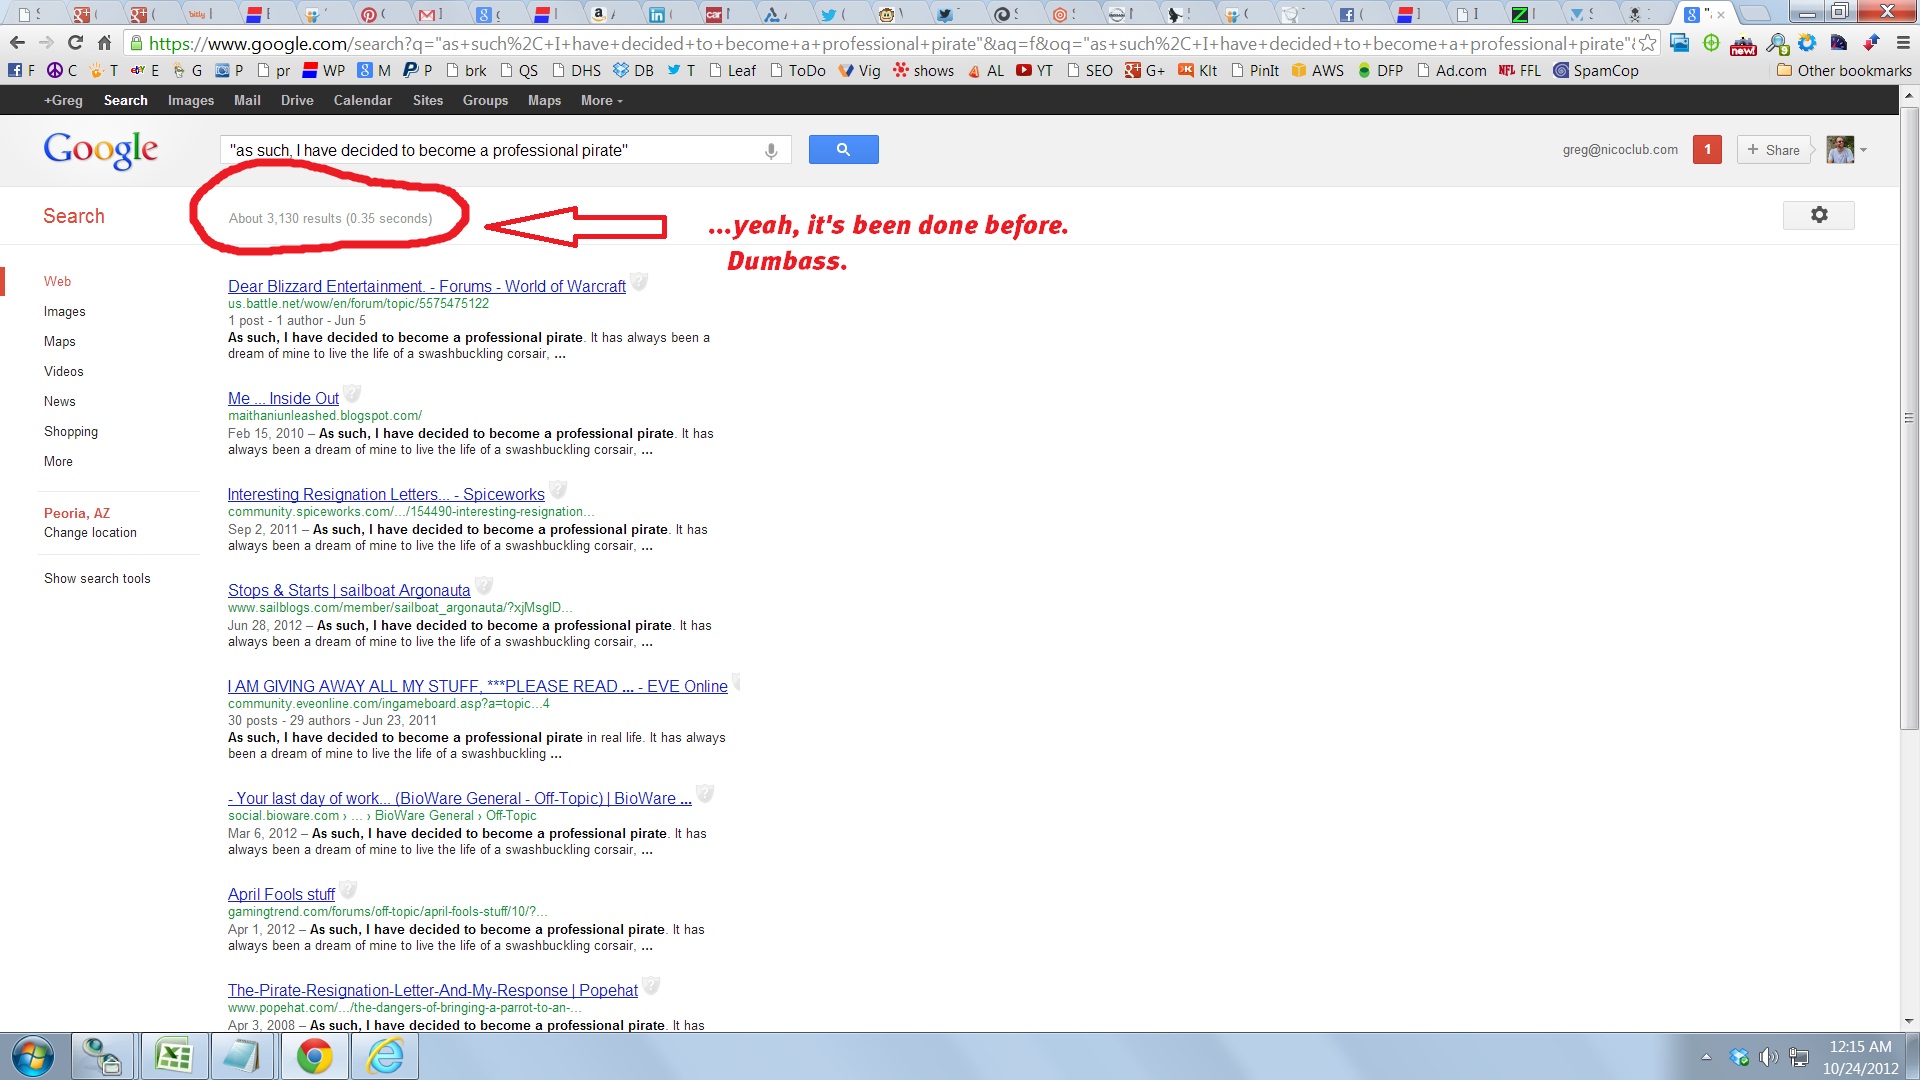
Task: Open the Twitter bookmark labeled T
Action: [x=681, y=71]
